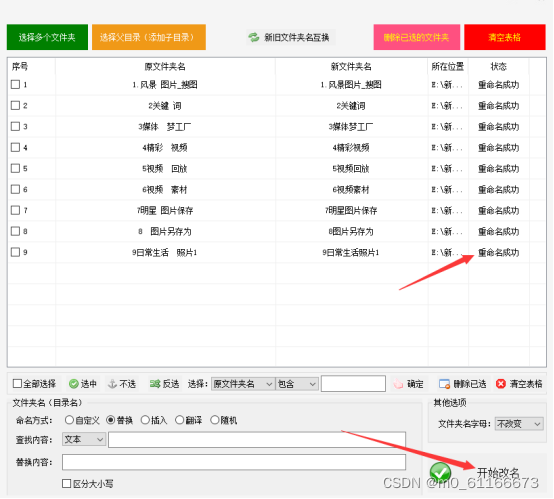Click new folder name cell 8图片另存为
Viewport: 554px width, 499px height.
[x=351, y=231]
